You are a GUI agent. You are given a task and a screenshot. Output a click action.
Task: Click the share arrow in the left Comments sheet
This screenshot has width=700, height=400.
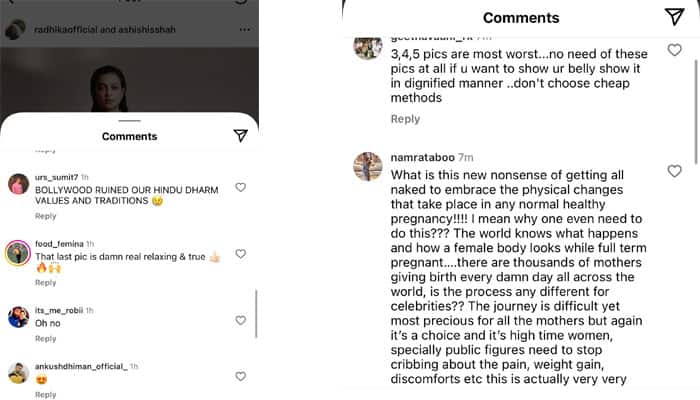pos(240,136)
